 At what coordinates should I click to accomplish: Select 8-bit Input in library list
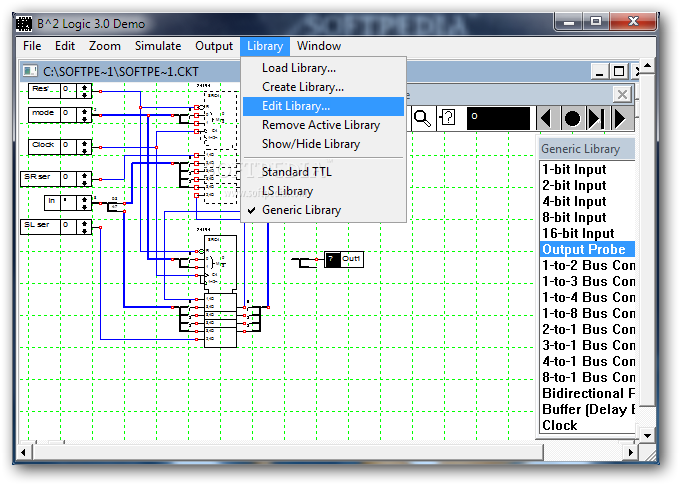(587, 217)
